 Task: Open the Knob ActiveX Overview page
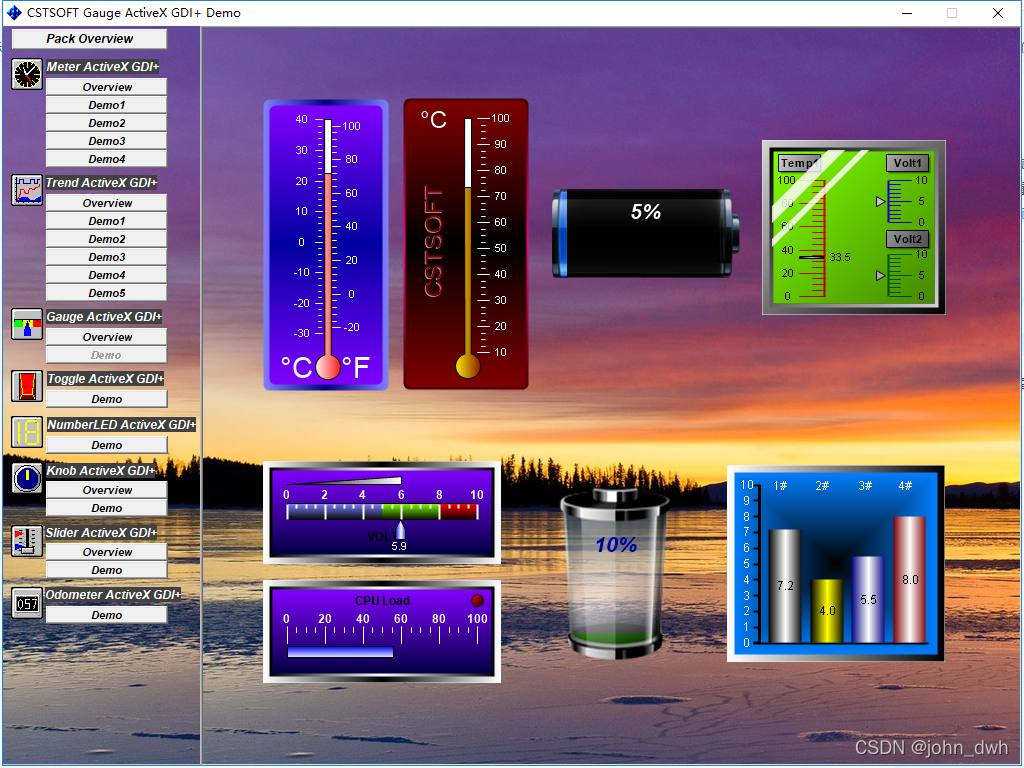(x=106, y=490)
